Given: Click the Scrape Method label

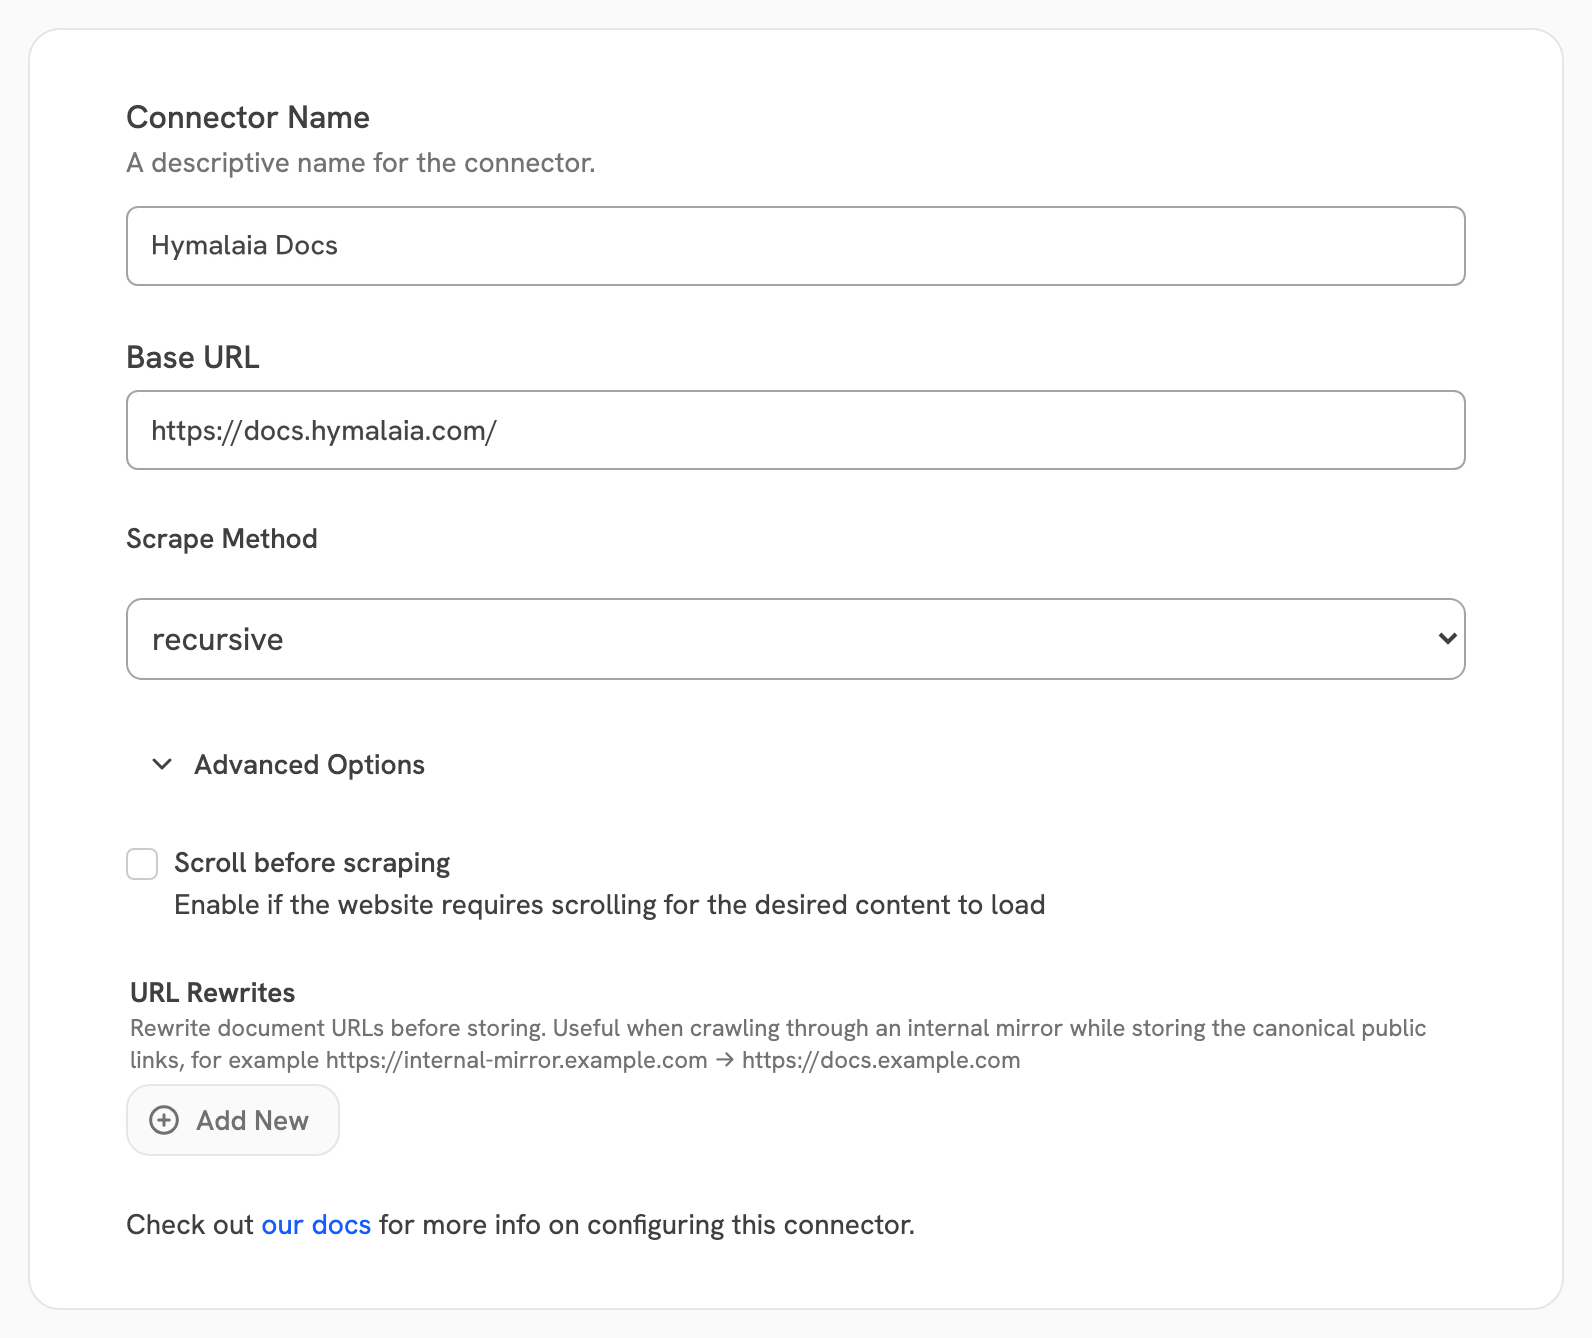Looking at the screenshot, I should (222, 539).
